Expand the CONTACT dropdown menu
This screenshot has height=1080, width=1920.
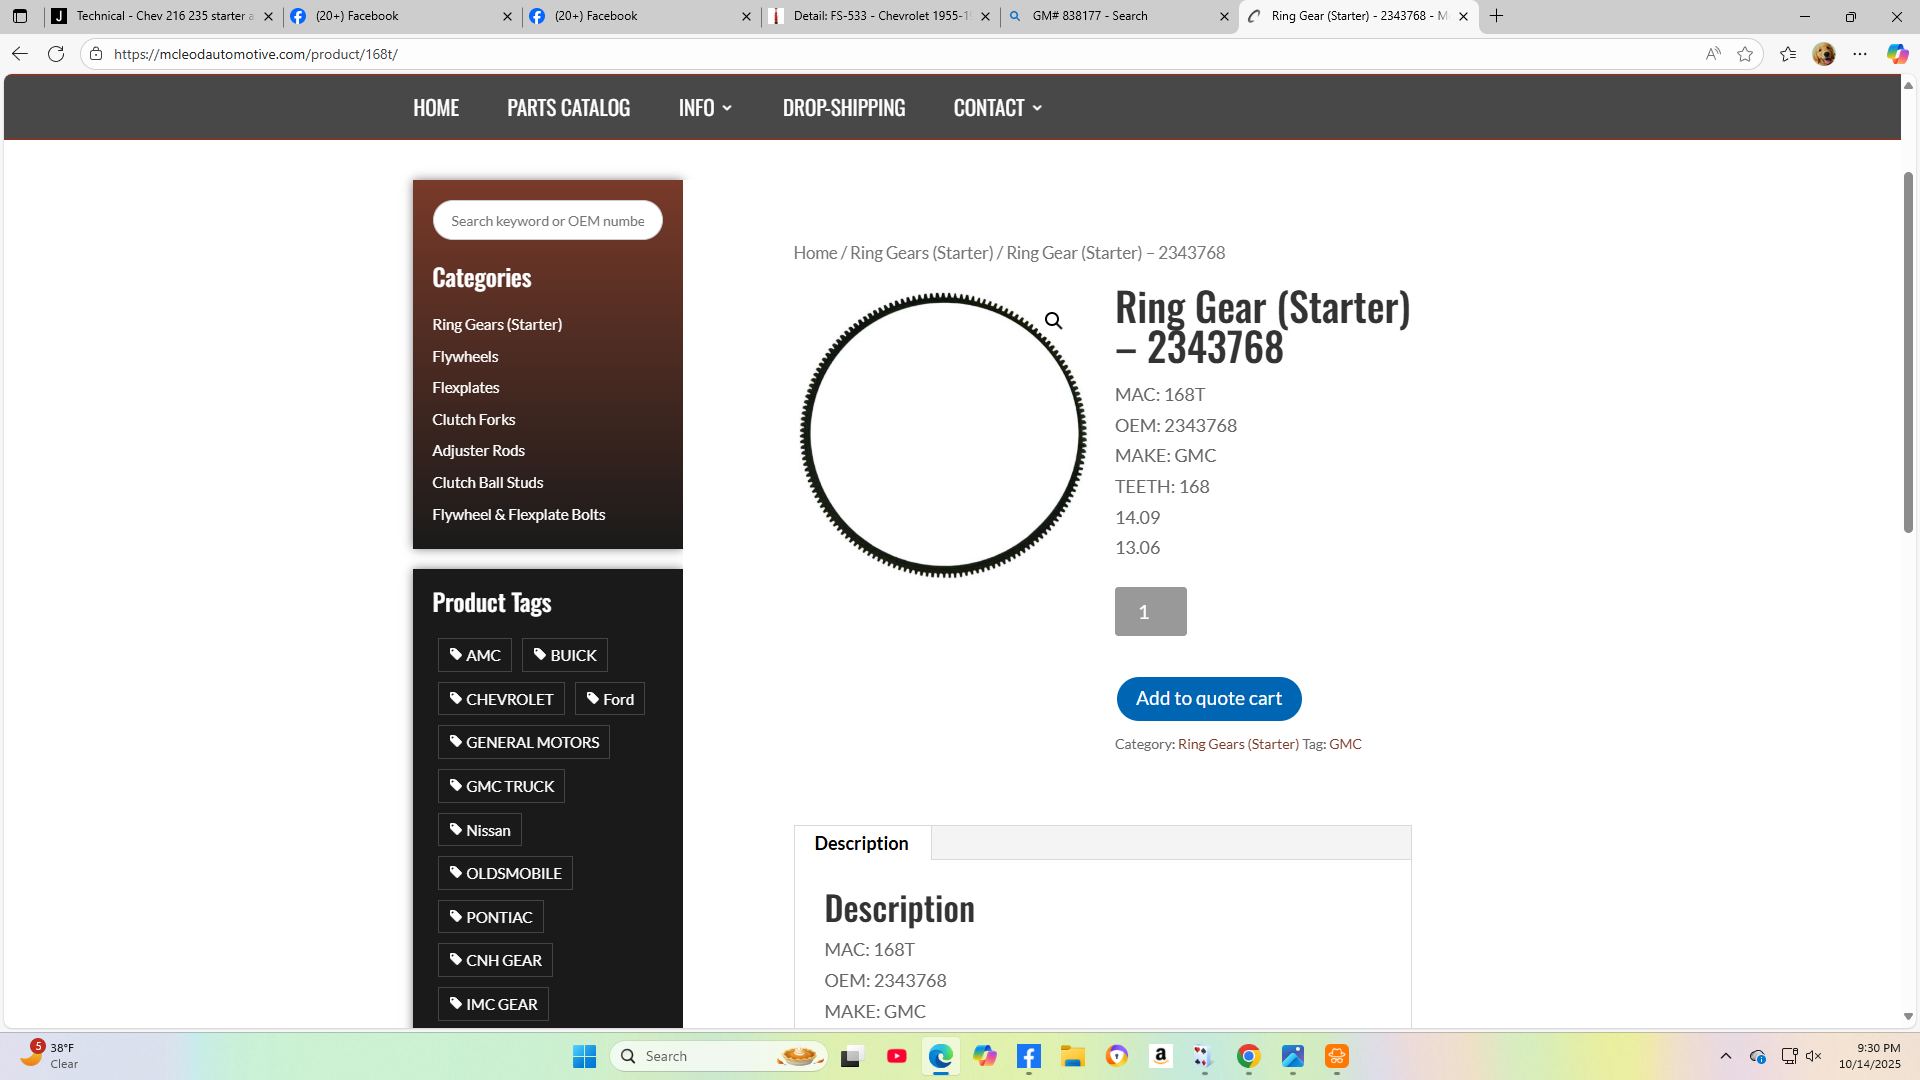[x=997, y=108]
